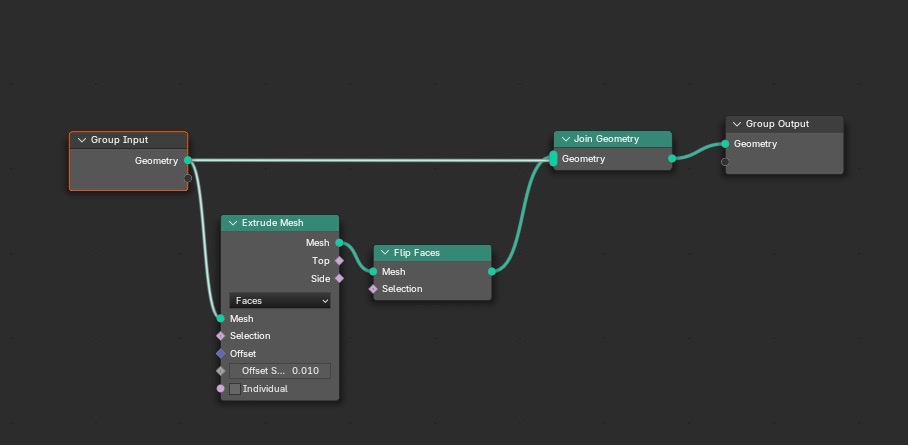Click the Top output socket diamond
Viewport: 908px width, 445px height.
pyautogui.click(x=339, y=261)
